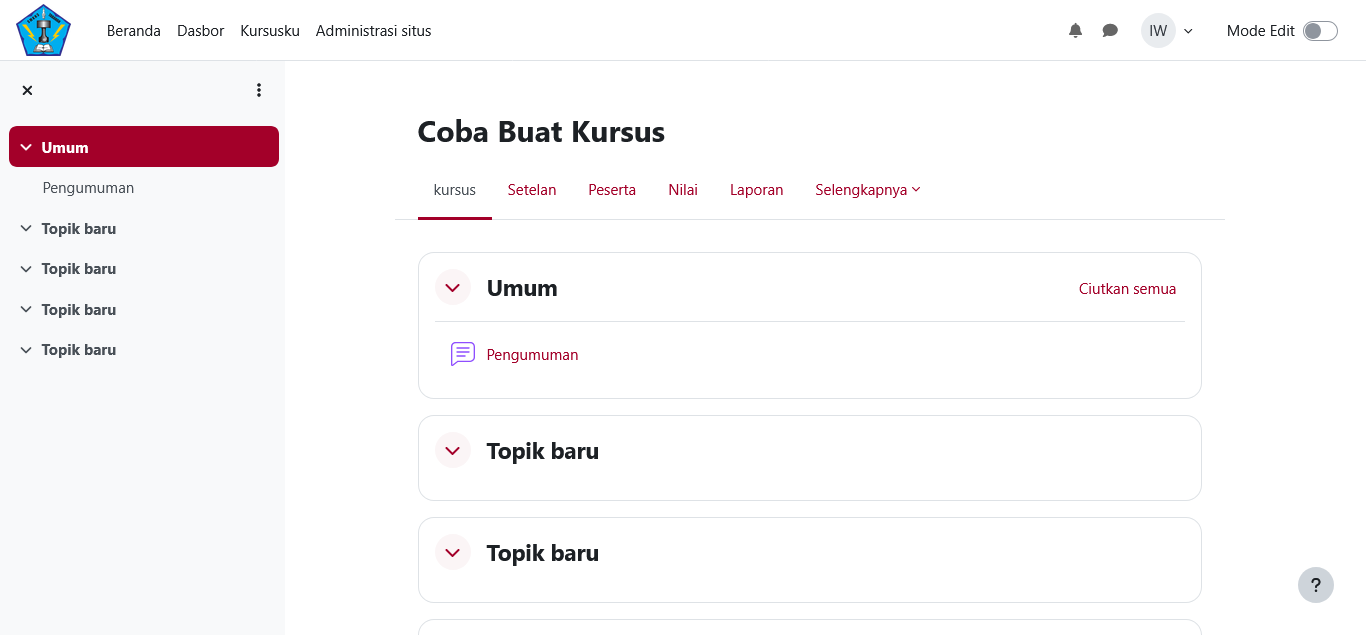
Task: Collapse the Umum section in main content
Action: (453, 288)
